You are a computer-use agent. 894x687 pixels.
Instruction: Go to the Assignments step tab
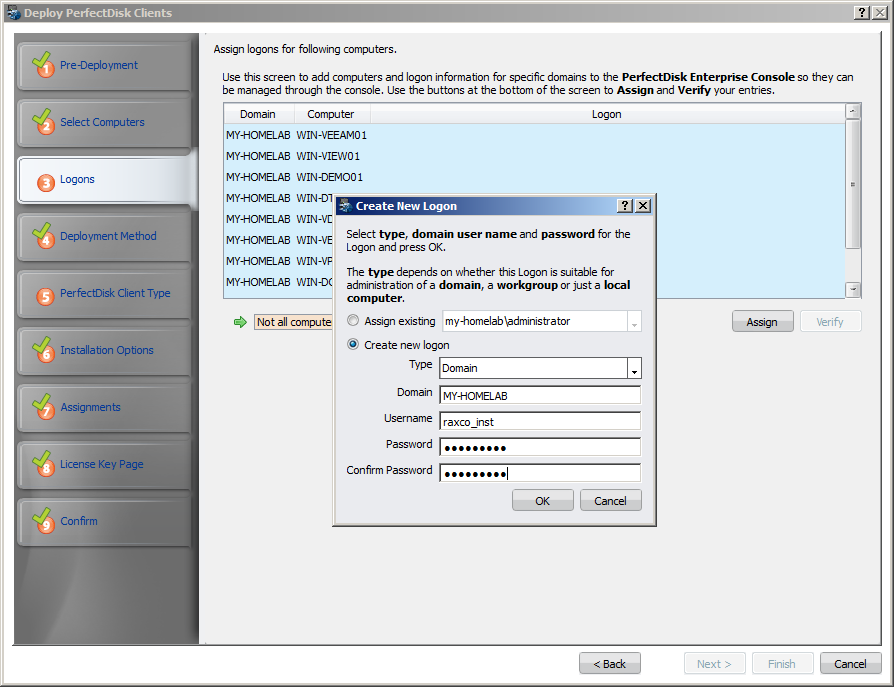tap(90, 407)
